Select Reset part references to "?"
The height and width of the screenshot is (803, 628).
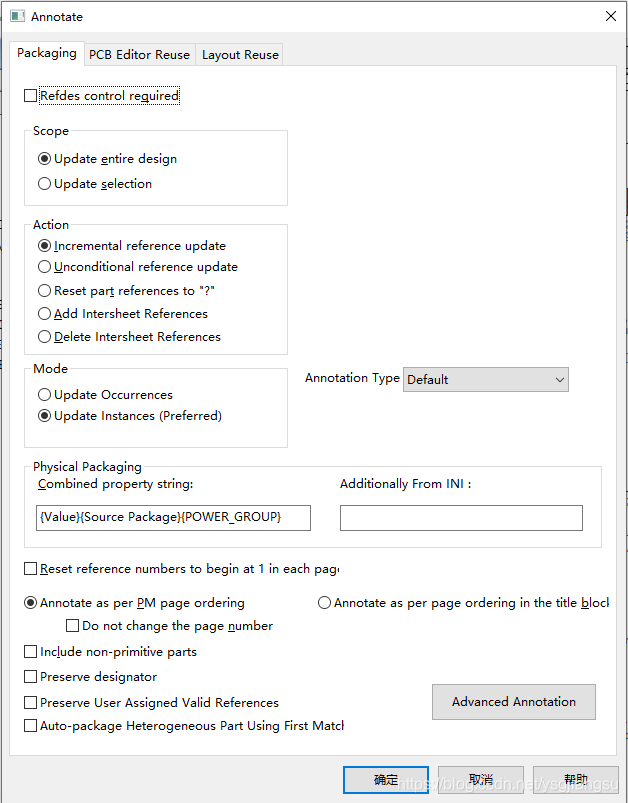pos(45,291)
